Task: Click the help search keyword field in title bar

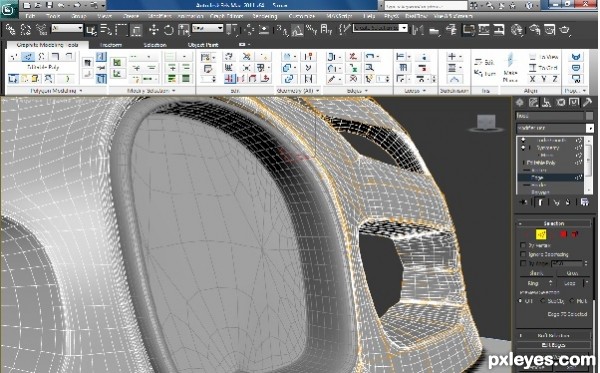Action: tap(426, 6)
